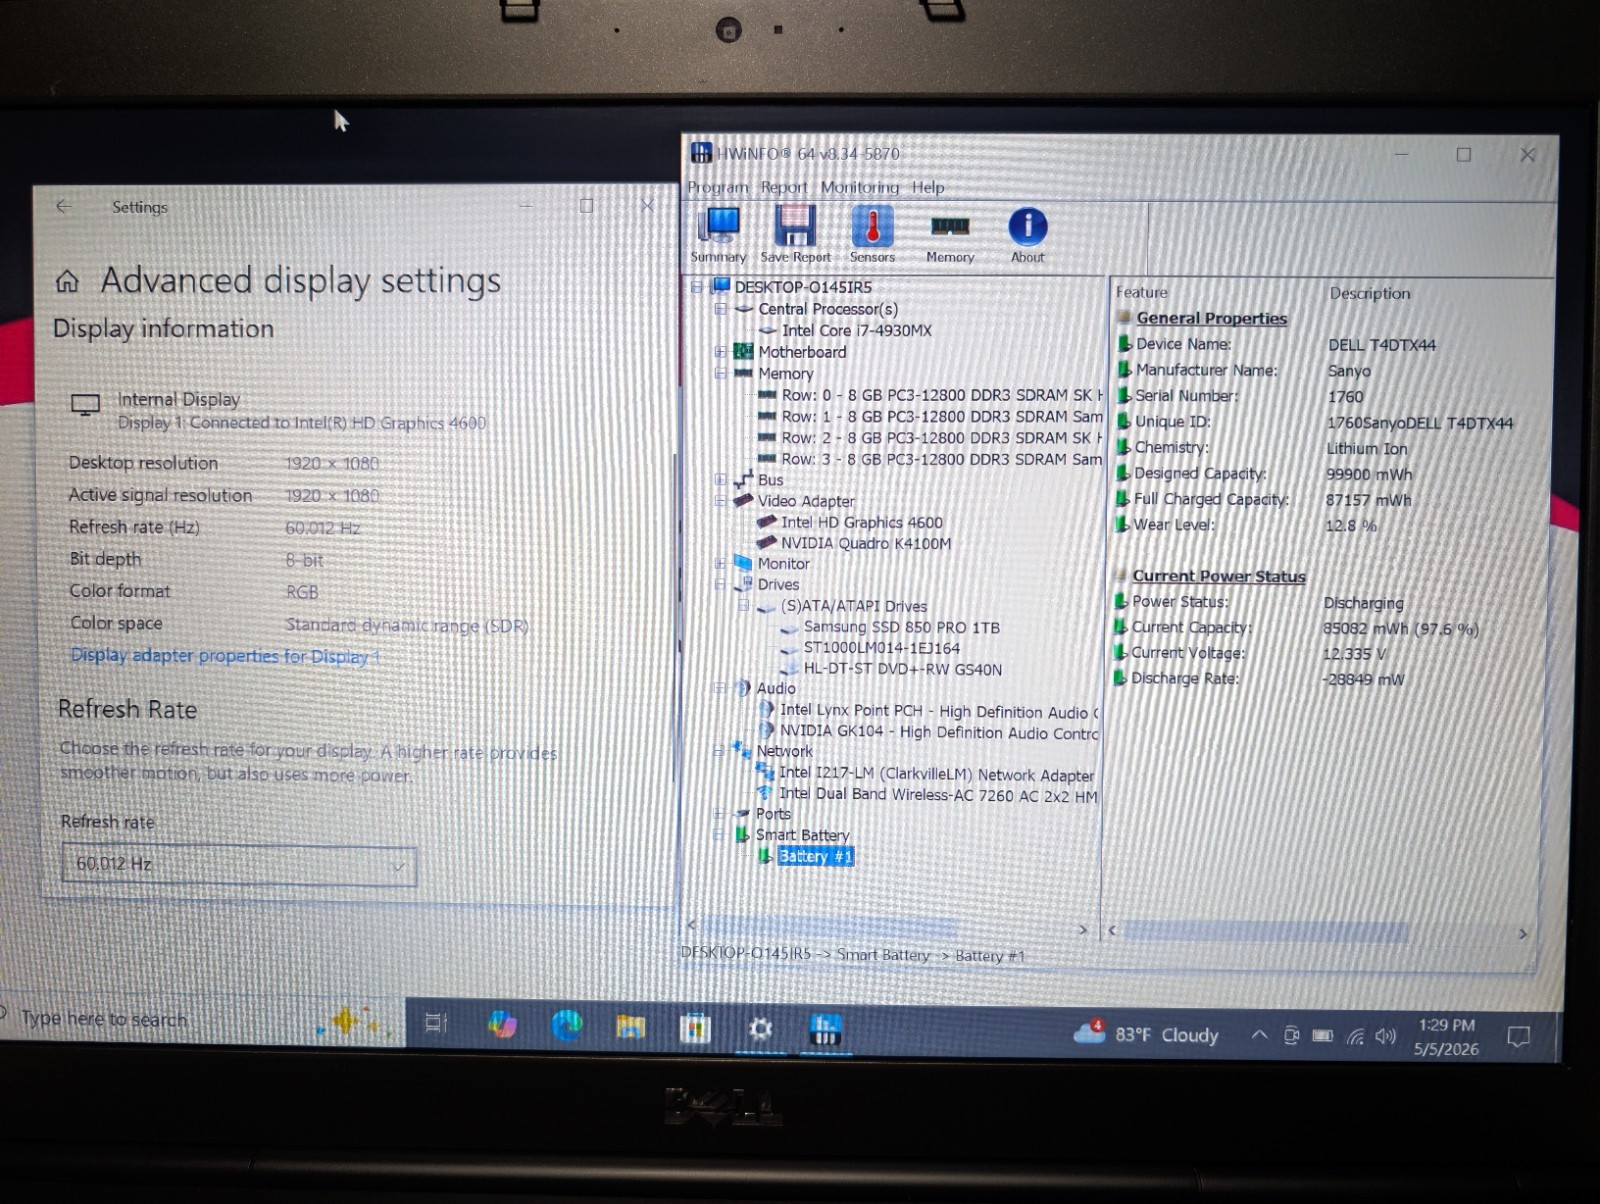This screenshot has height=1204, width=1600.
Task: Select memory Row: 3 module
Action: click(942, 459)
